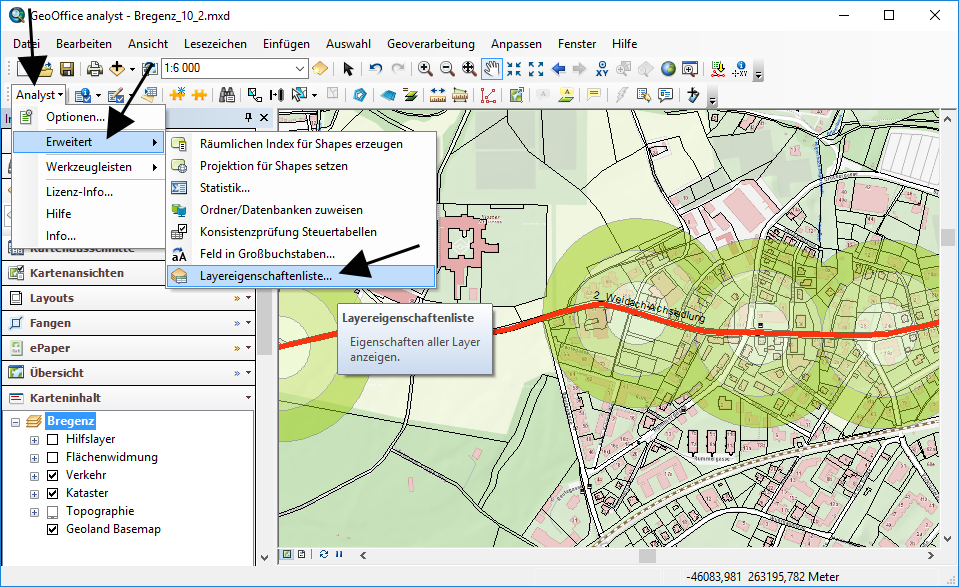Collapse the Bregenz data frame node

(x=16, y=421)
